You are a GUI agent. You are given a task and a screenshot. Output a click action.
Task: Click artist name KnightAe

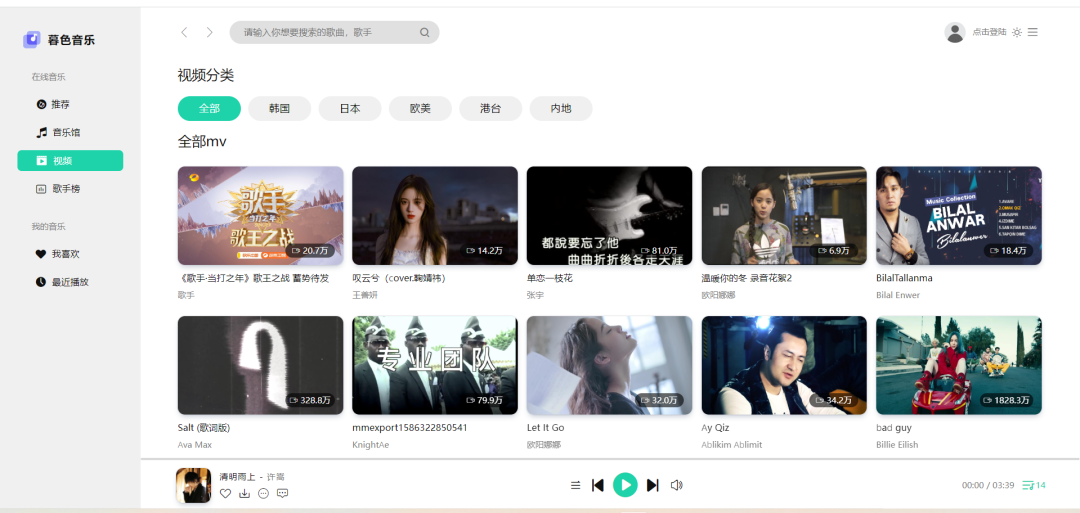click(371, 445)
